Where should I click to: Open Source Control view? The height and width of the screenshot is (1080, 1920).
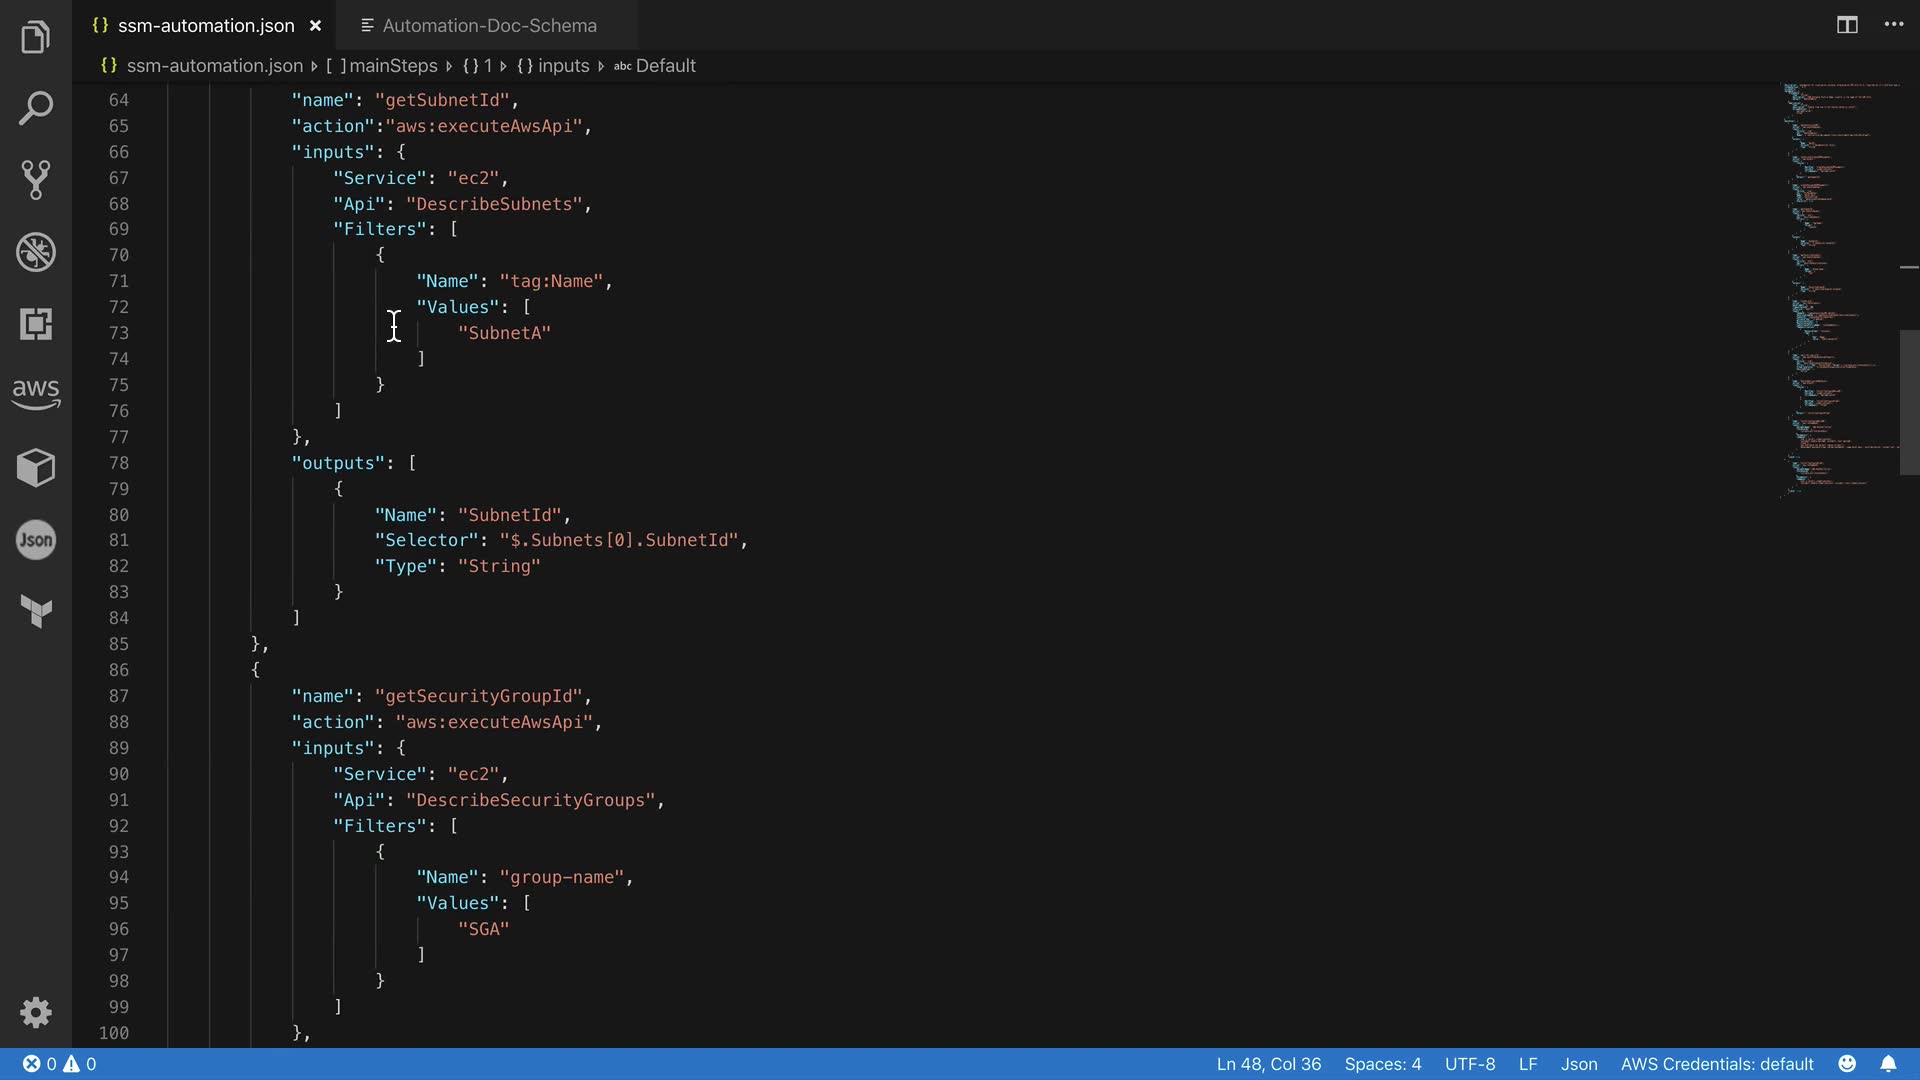[36, 180]
